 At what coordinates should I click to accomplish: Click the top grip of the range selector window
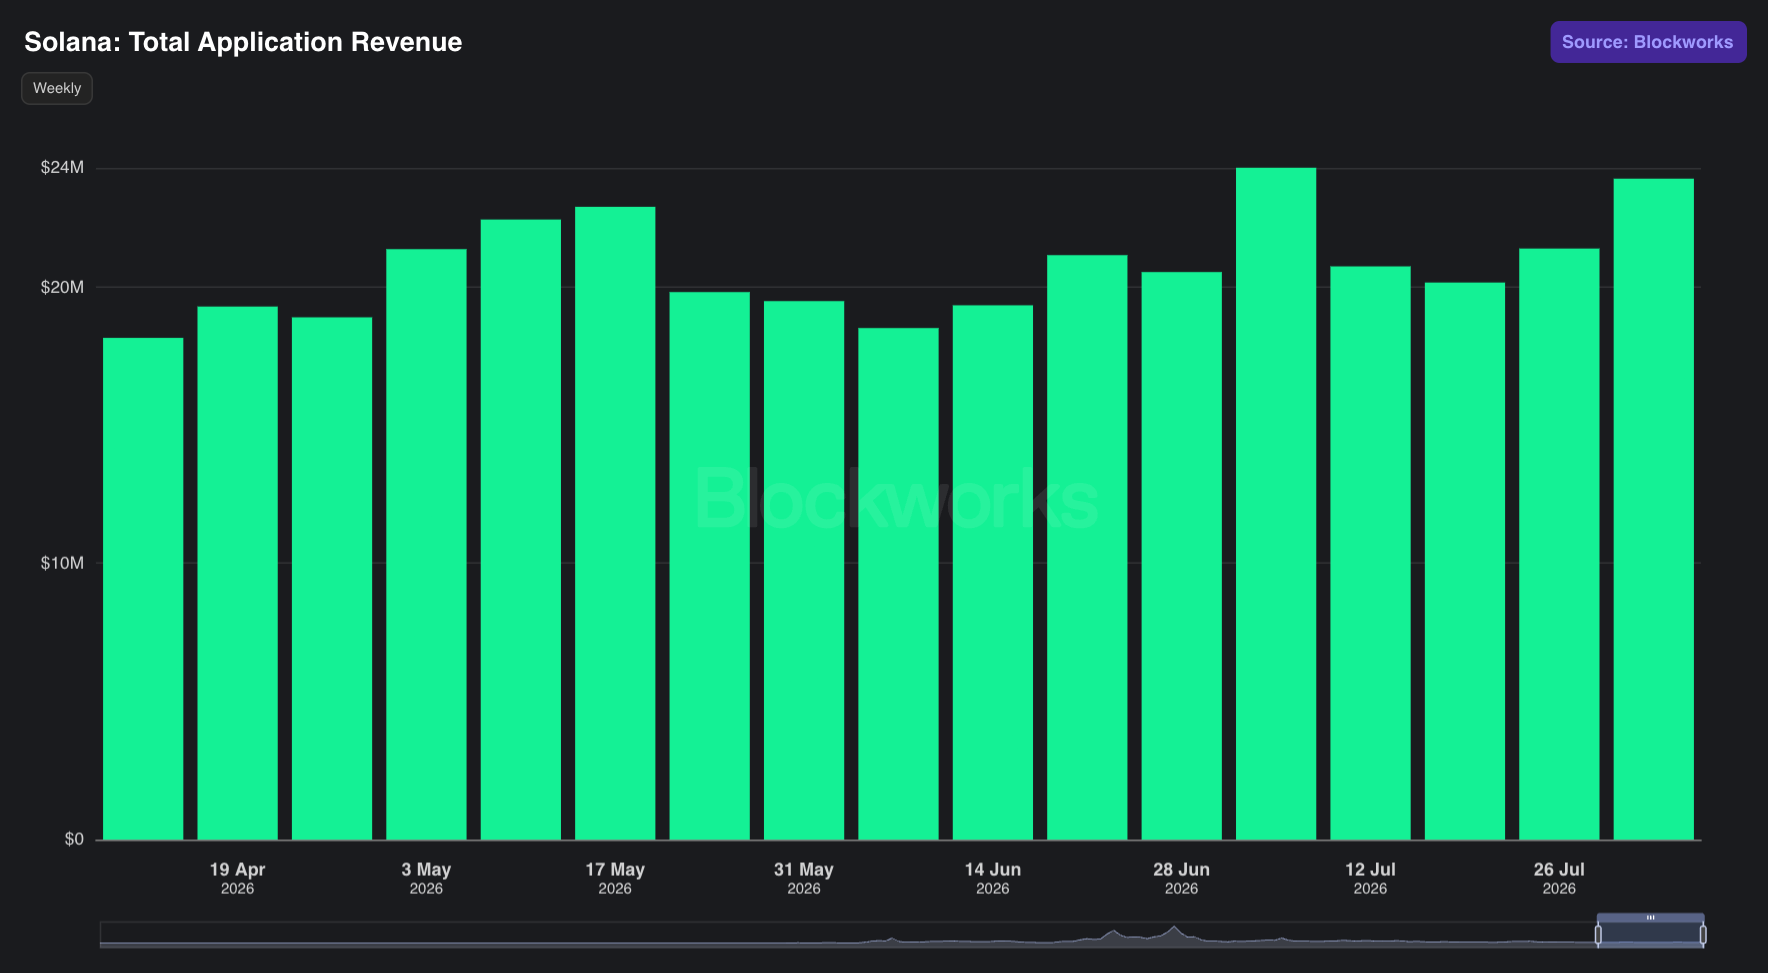[x=1650, y=917]
